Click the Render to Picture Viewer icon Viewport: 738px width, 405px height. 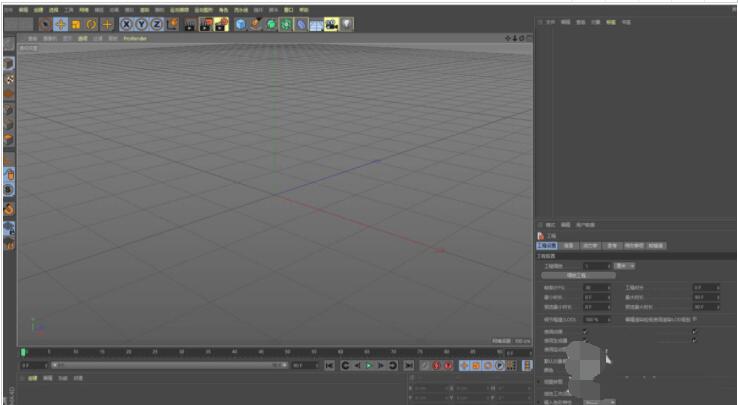click(205, 23)
